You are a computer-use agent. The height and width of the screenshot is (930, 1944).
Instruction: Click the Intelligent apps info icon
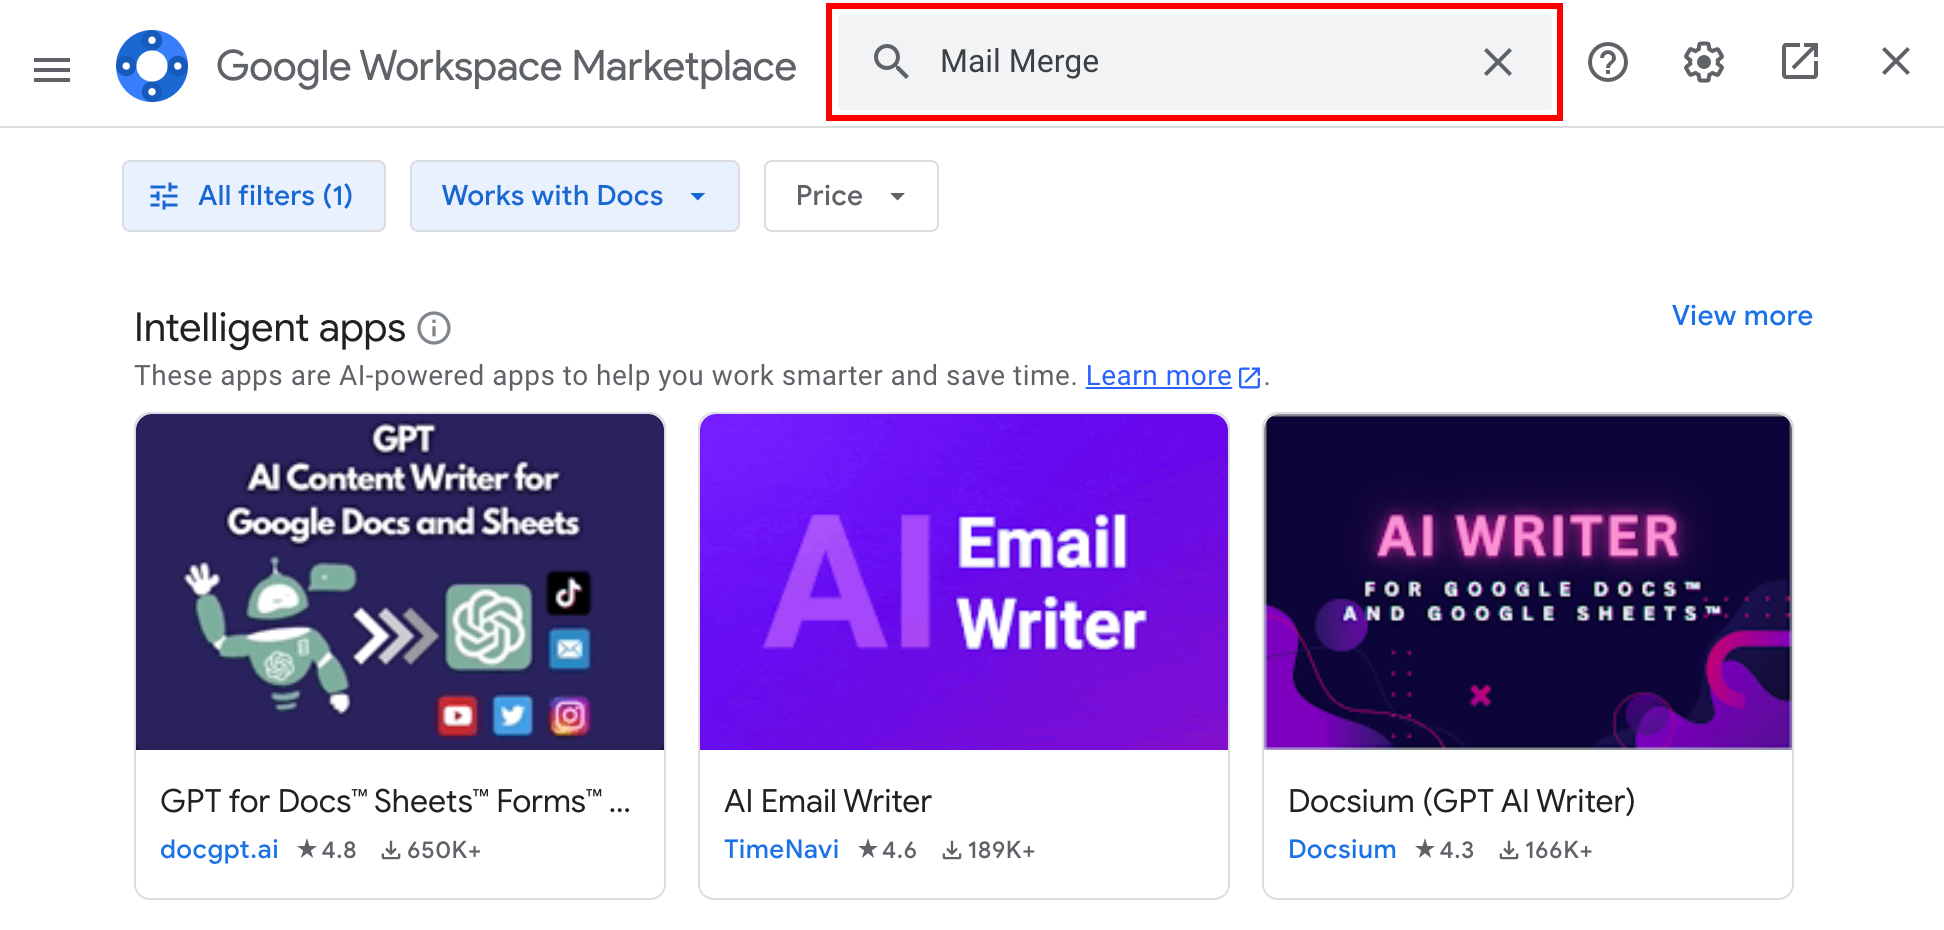tap(434, 328)
